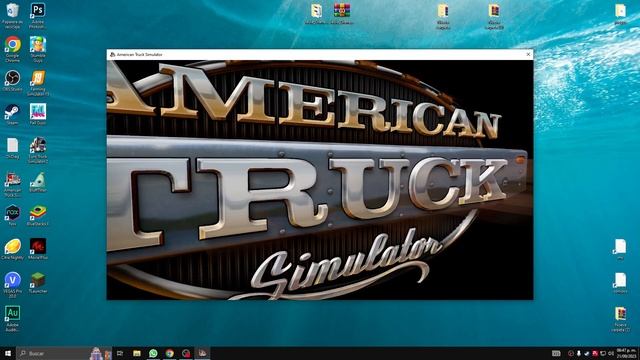The image size is (640, 360).
Task: Close the American Truck Simulator window
Action: 528,54
